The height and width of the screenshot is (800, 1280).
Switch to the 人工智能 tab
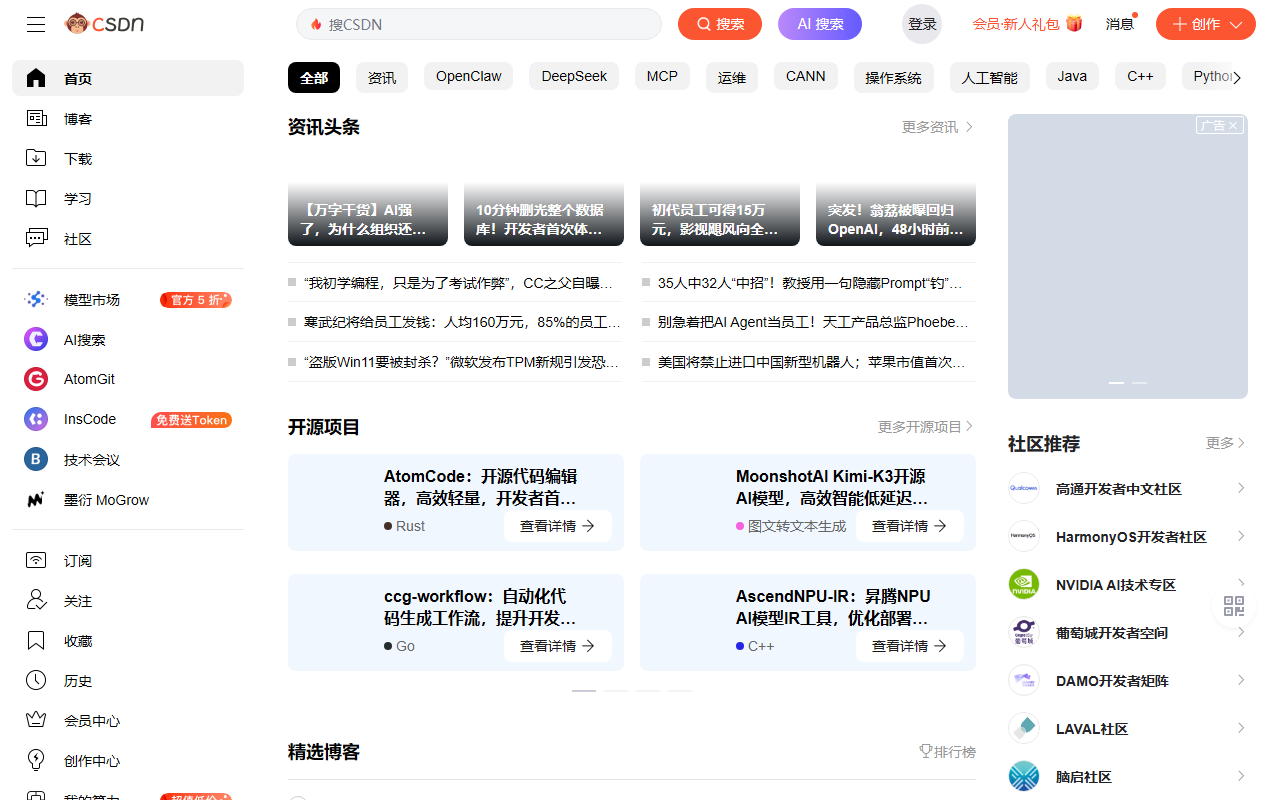(989, 77)
